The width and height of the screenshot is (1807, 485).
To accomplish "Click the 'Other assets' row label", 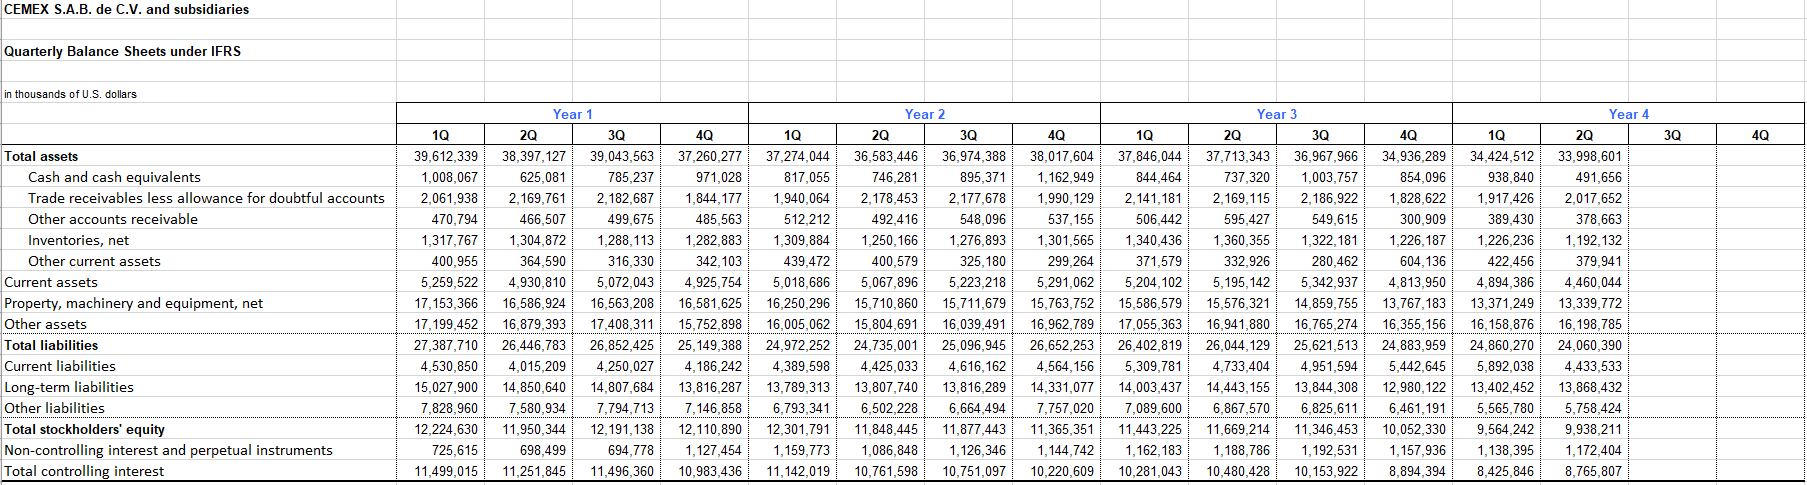I will pyautogui.click(x=45, y=324).
